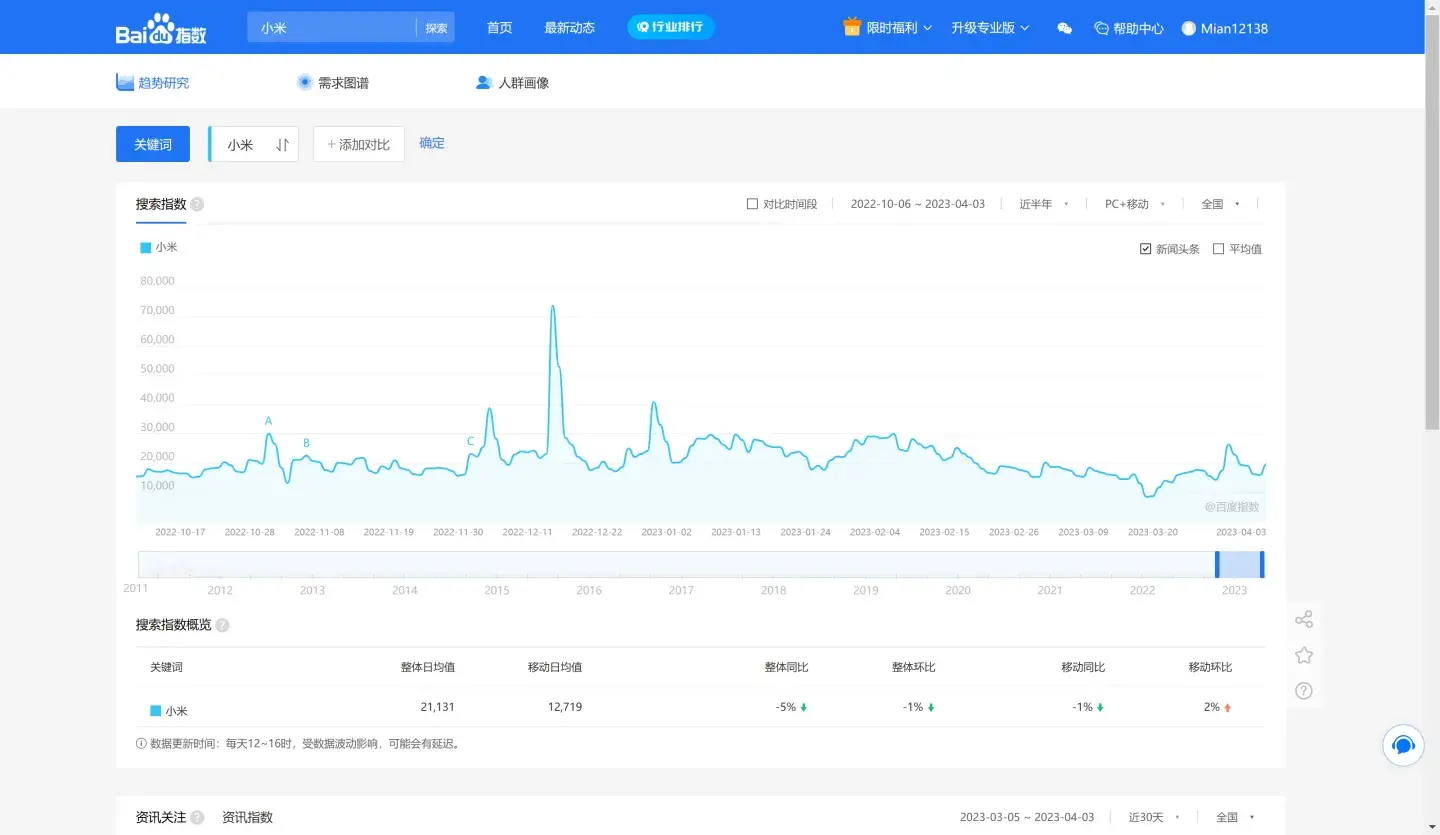Screen dimensions: 1440x835
Task: Click the info icon before 数据更新时间
Action: (x=141, y=744)
